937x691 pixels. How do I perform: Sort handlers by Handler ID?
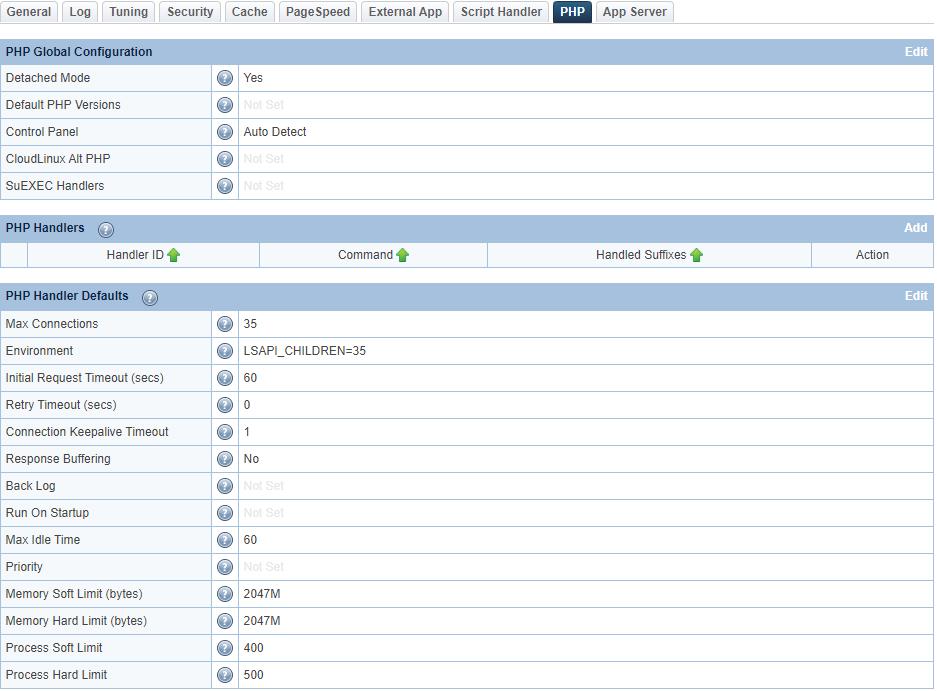143,255
